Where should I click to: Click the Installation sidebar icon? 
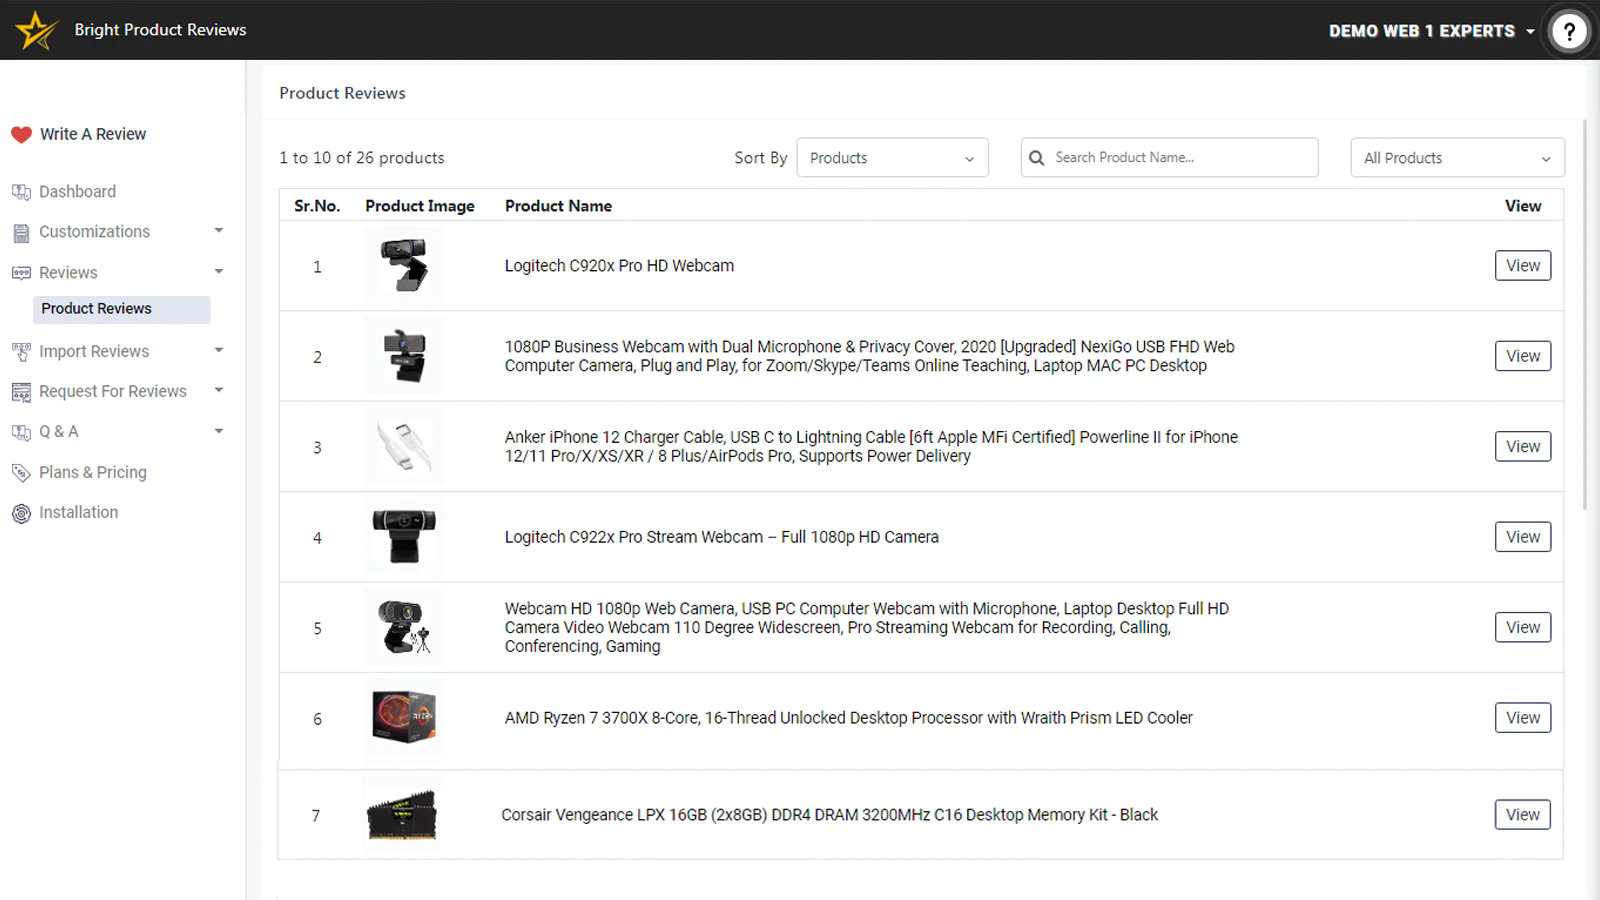click(x=21, y=513)
